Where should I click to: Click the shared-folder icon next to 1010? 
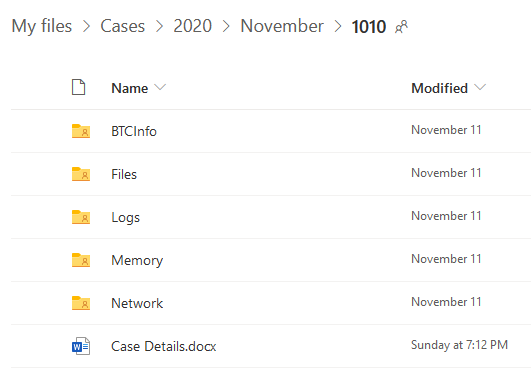click(x=401, y=27)
